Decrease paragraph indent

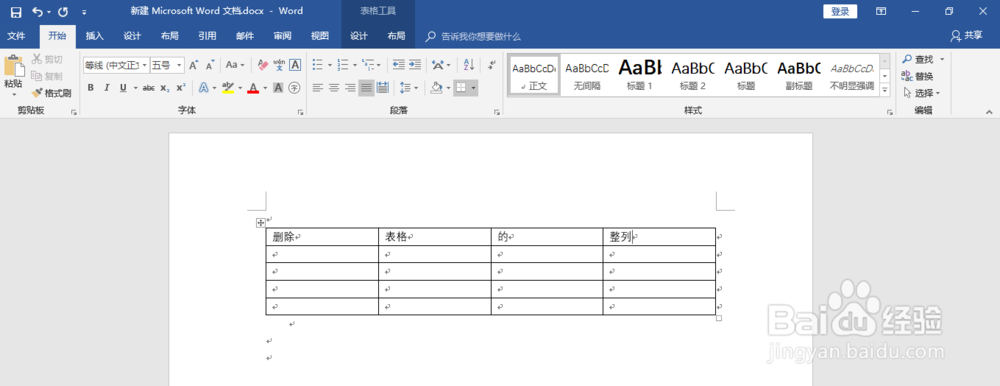pos(399,65)
